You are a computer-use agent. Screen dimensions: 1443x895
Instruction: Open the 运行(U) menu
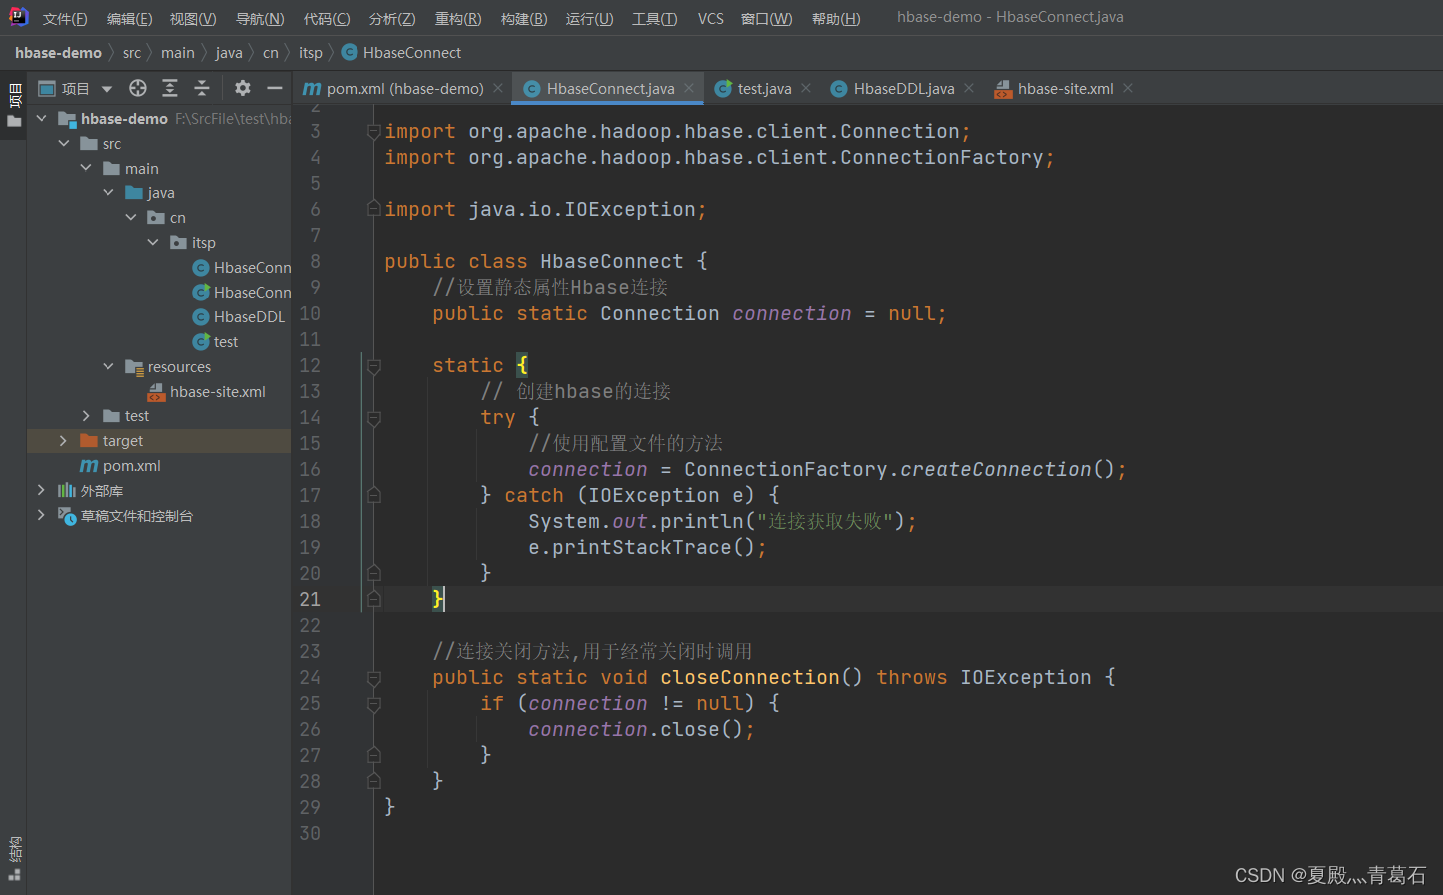coord(589,18)
